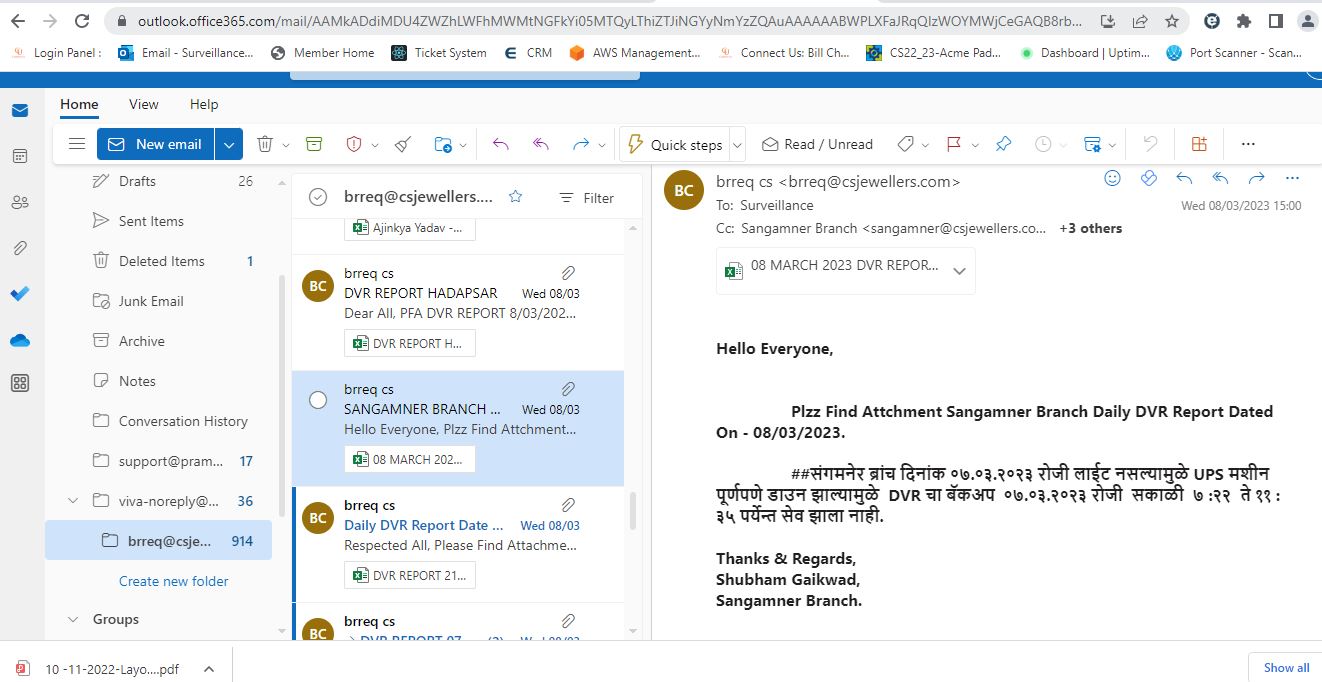Screen dimensions: 1322x682
Task: Click the Undo icon in toolbar
Action: click(x=1151, y=144)
